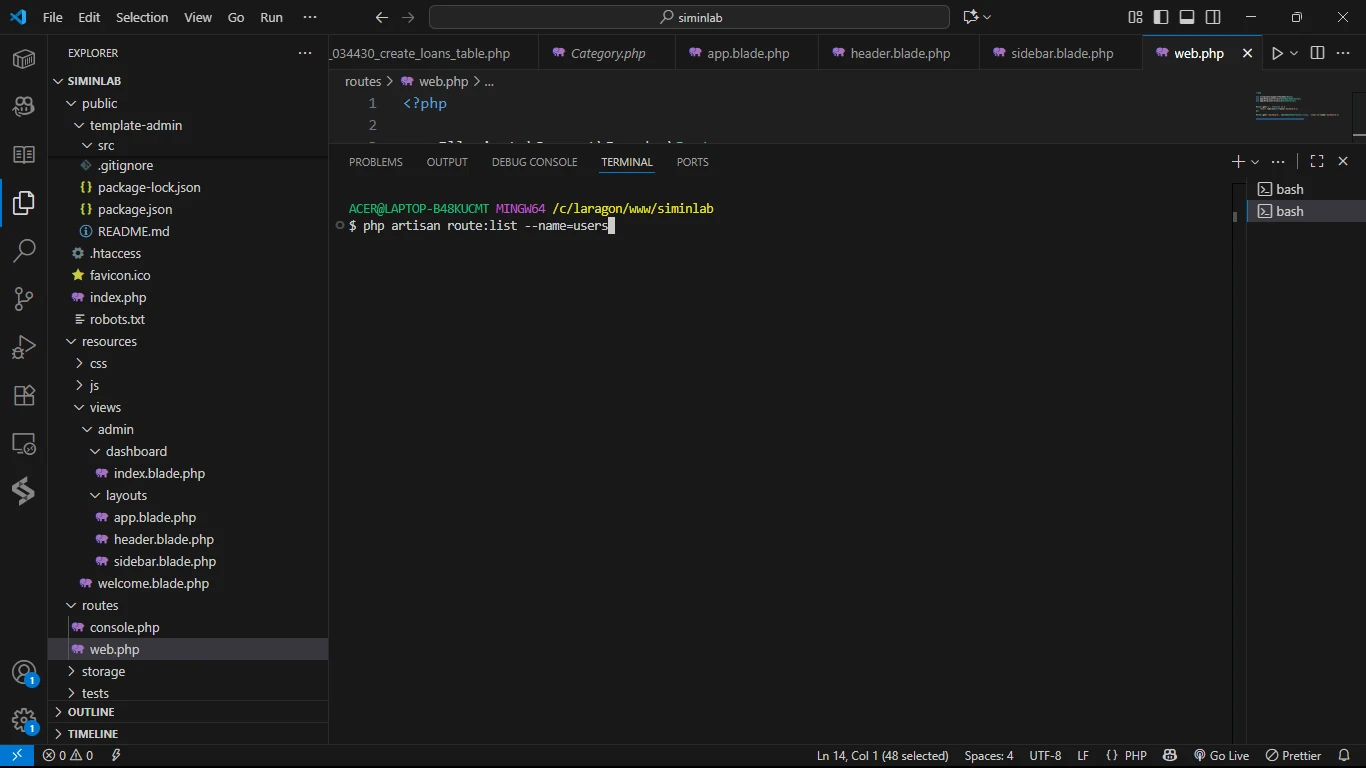This screenshot has width=1366, height=768.
Task: Maximize the terminal panel size
Action: tap(1317, 162)
